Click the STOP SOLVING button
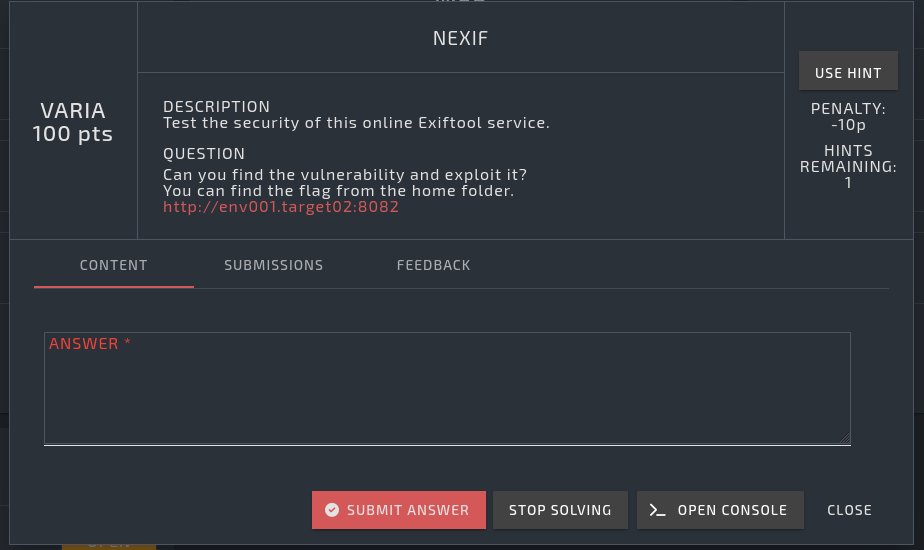Image resolution: width=924 pixels, height=550 pixels. 560,510
